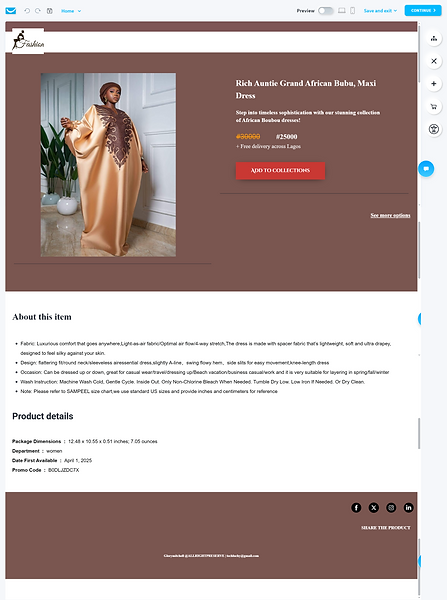Screen dimensions: 447x600
Task: Click the sidebar X tools icon
Action: 434,61
